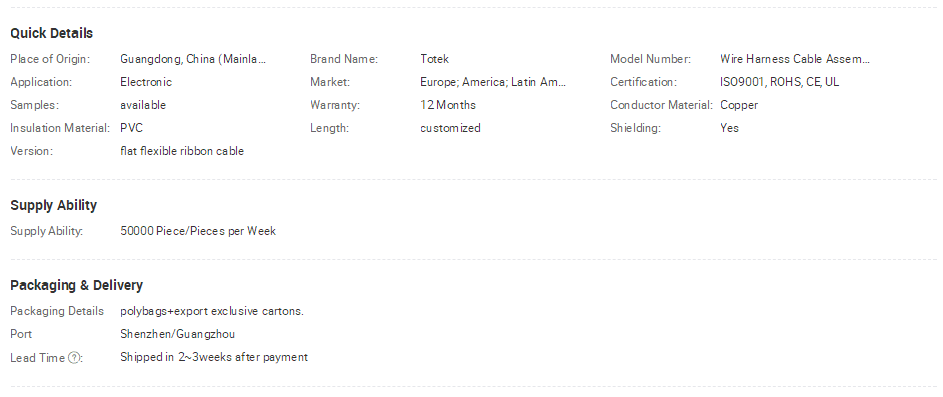943x397 pixels.
Task: Click the 50000 Piece/Pieces per Week text
Action: tap(198, 231)
